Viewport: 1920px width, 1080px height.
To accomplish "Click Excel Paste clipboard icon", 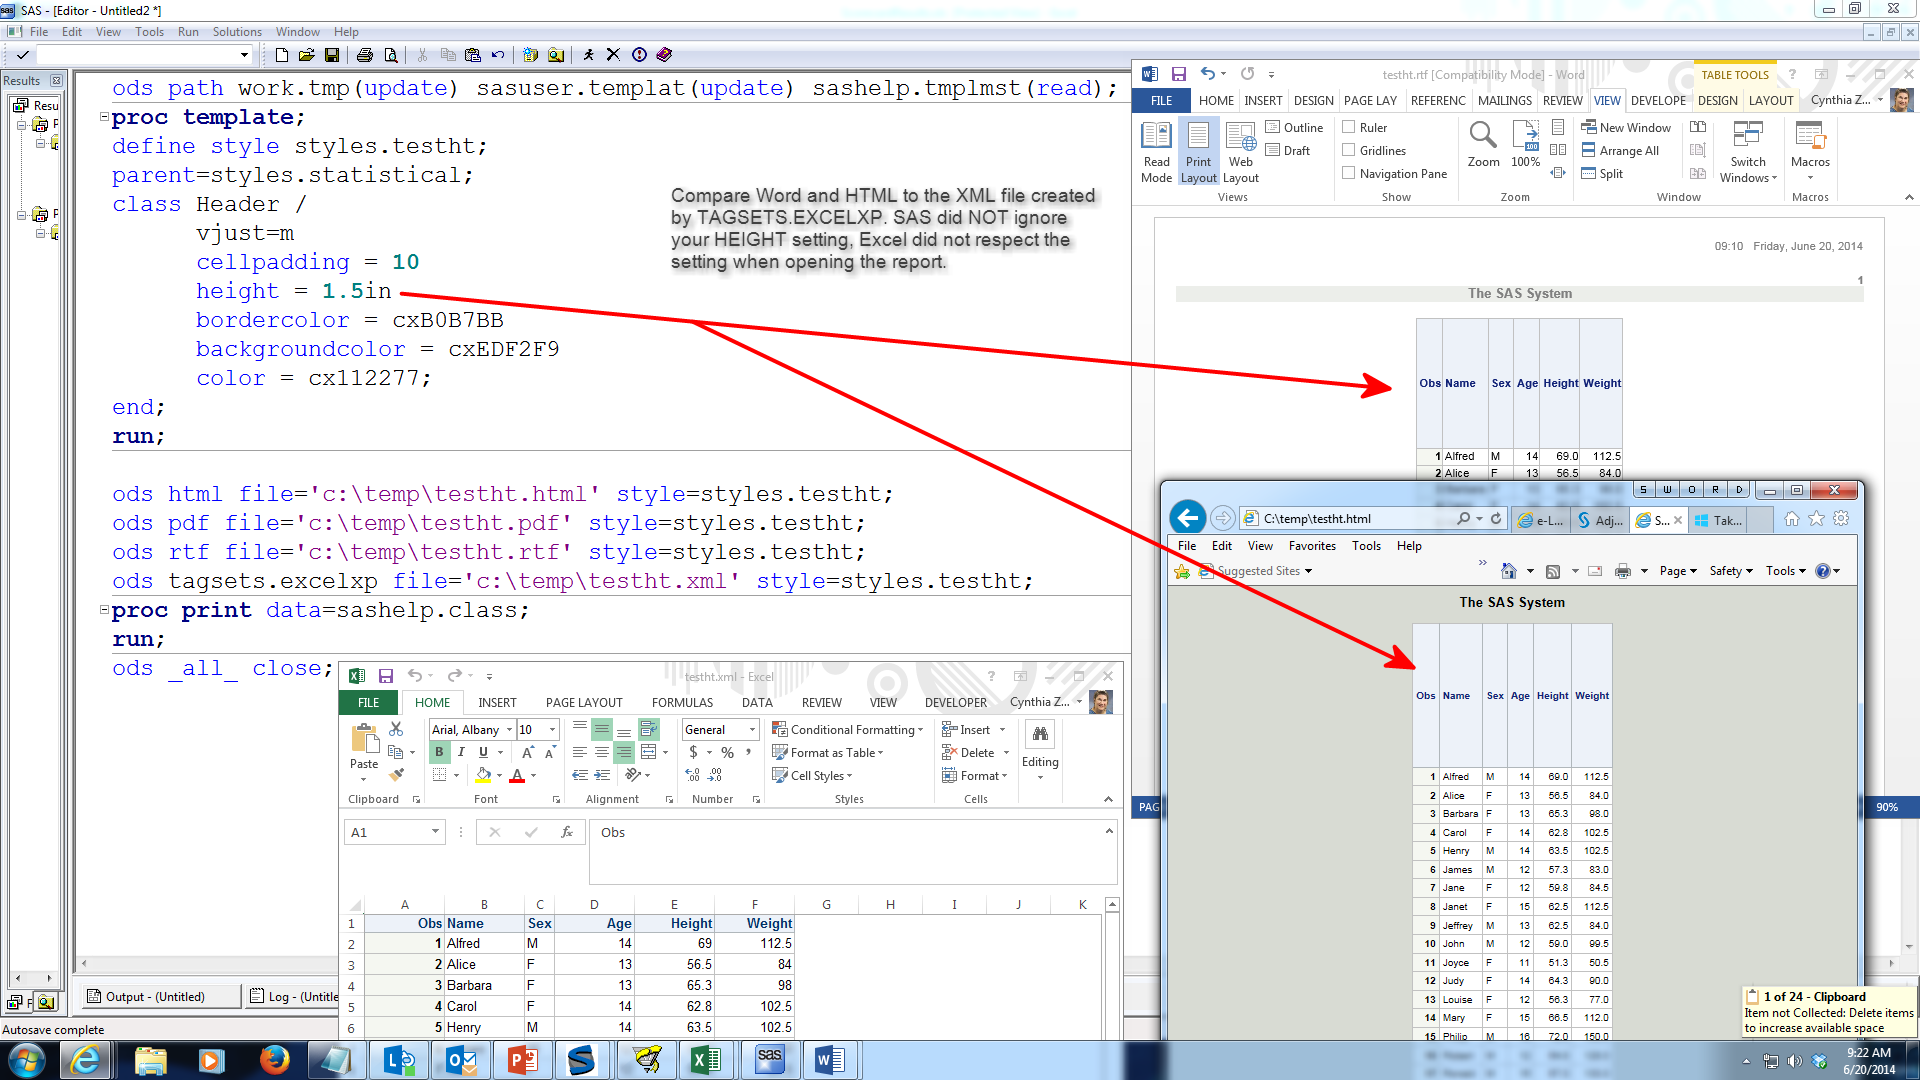I will 364,739.
